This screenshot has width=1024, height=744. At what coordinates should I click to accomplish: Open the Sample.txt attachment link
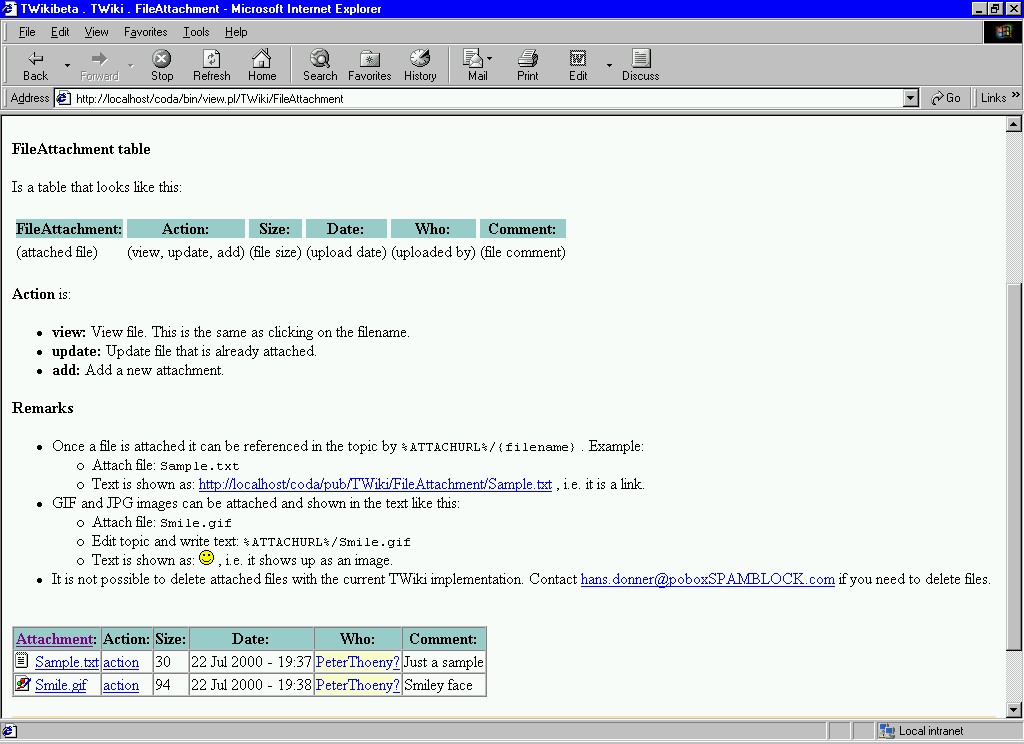[x=66, y=662]
